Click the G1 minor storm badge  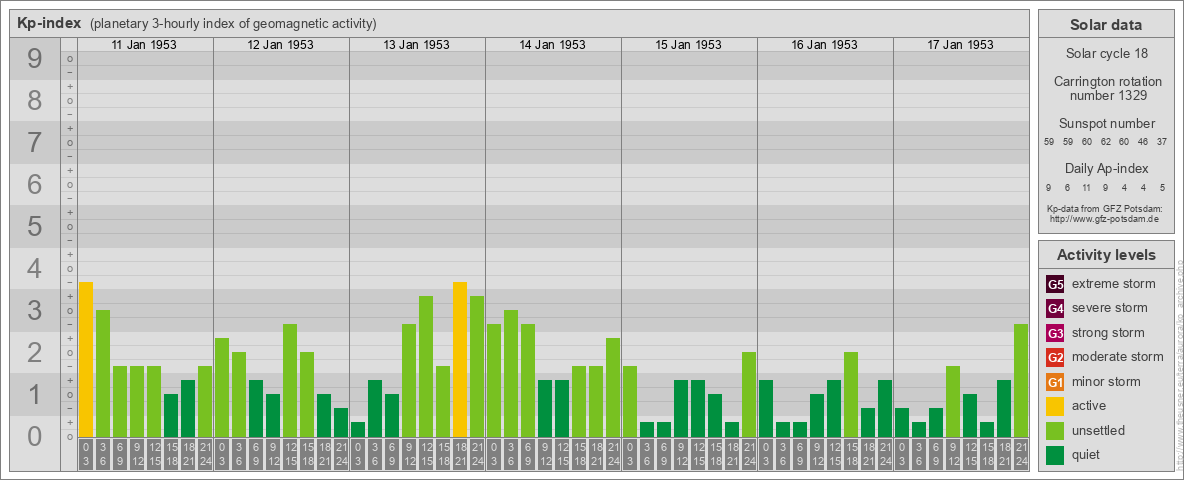(x=1055, y=382)
